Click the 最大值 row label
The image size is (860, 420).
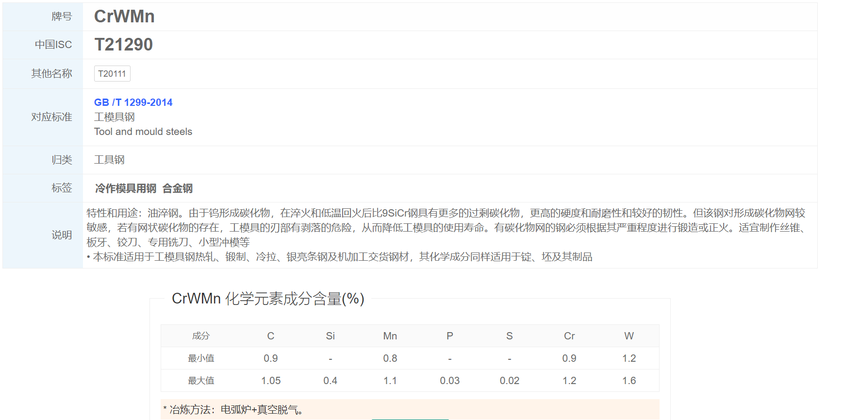click(201, 381)
